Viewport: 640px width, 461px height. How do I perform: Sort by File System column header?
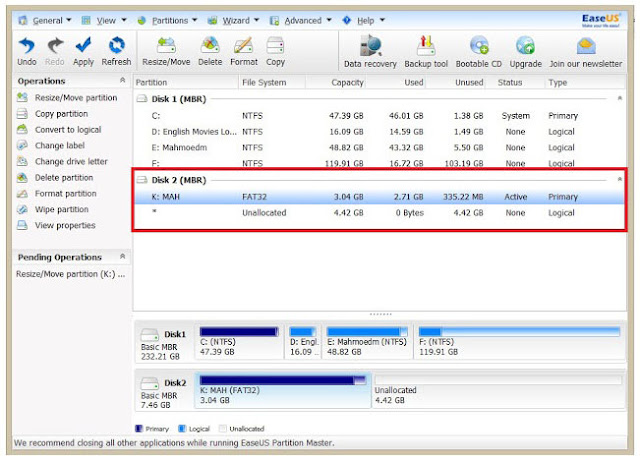pos(272,82)
